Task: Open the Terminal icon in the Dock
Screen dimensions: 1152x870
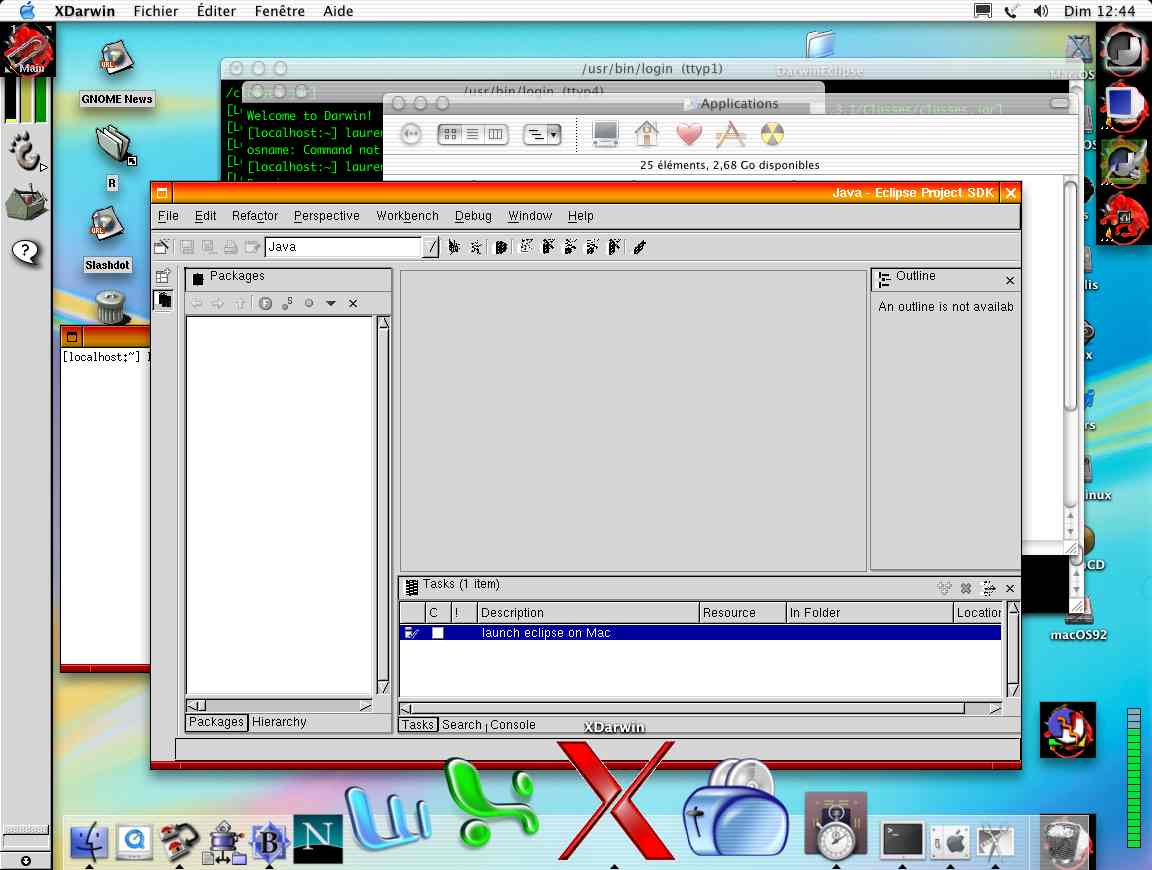Action: (901, 841)
